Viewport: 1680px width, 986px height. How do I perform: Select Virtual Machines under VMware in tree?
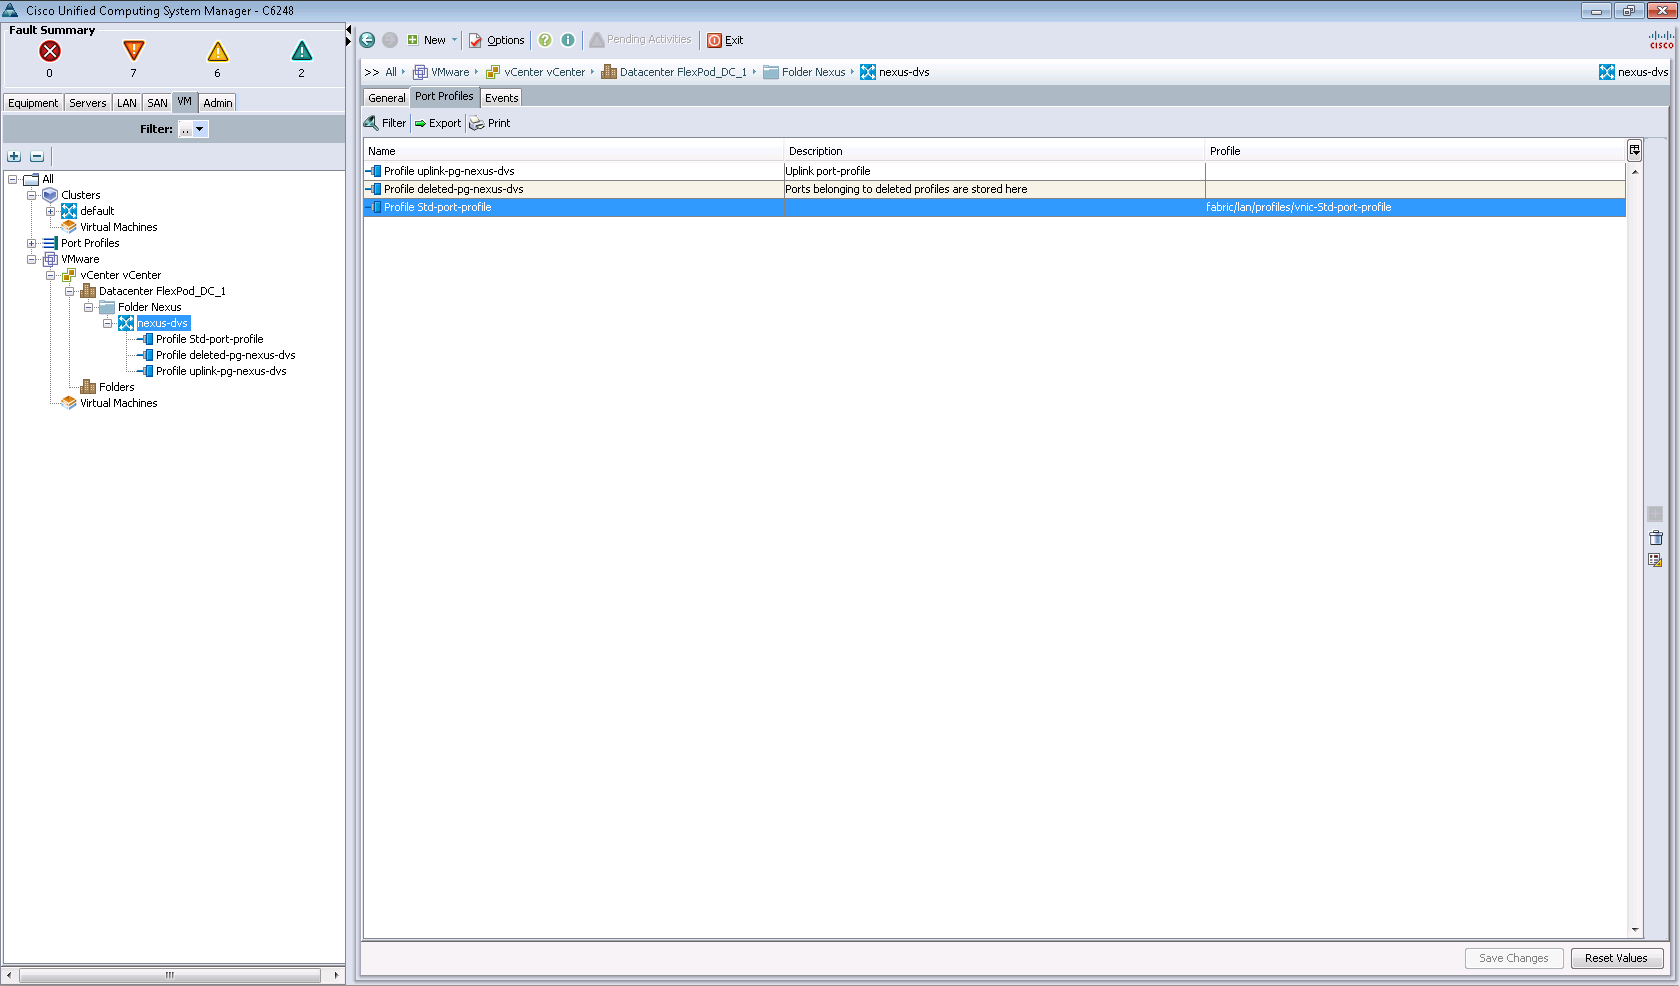pos(119,403)
